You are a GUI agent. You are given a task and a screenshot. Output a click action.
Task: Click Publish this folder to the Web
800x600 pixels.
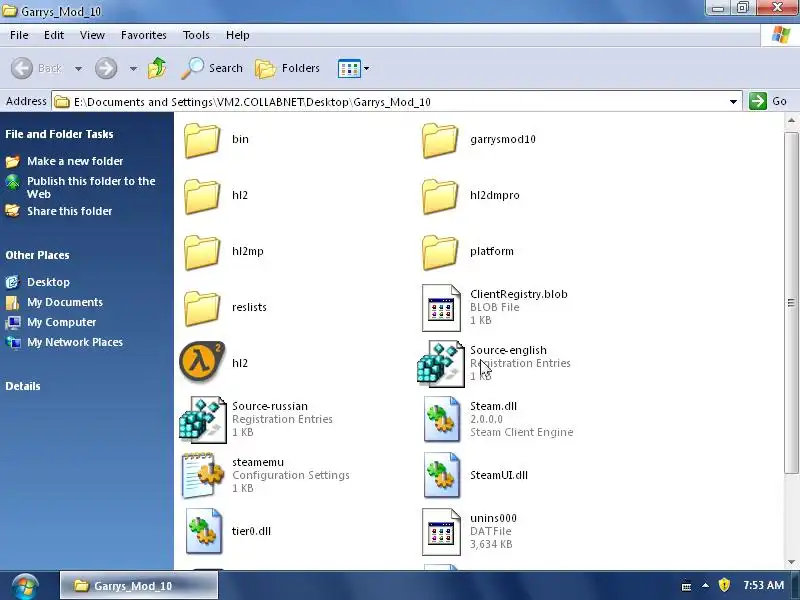click(x=91, y=187)
